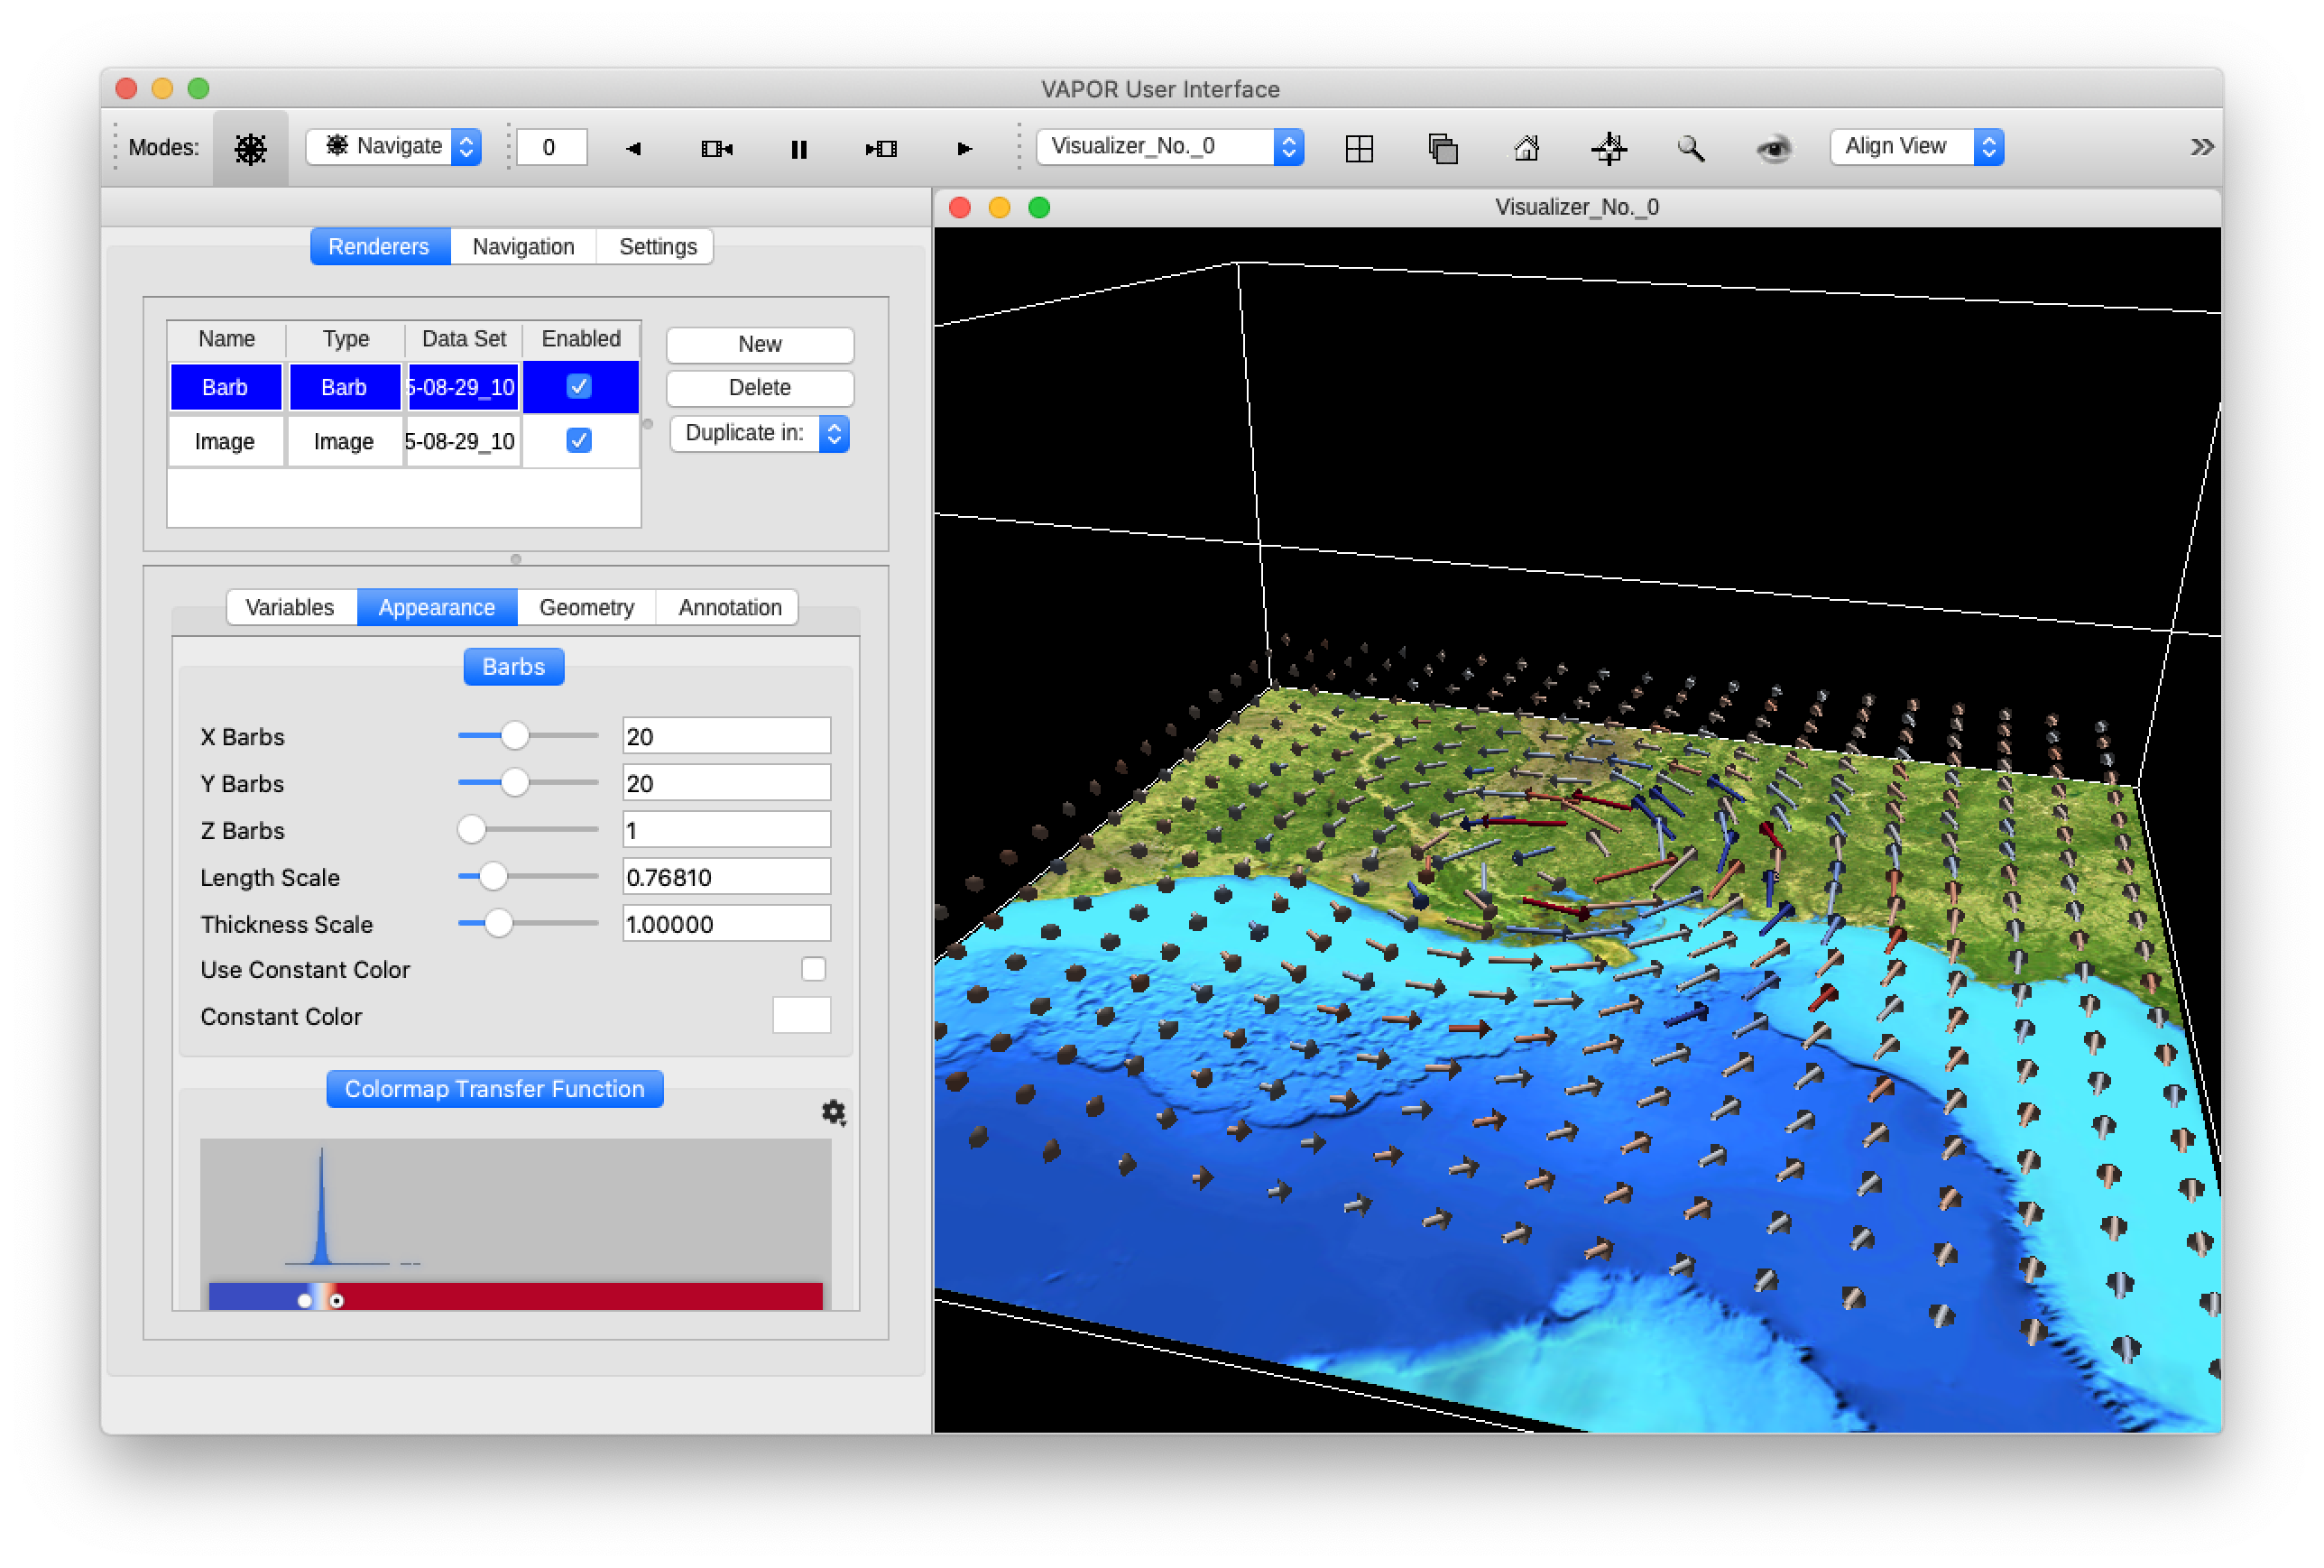
Task: Step one frame backward
Action: [716, 148]
